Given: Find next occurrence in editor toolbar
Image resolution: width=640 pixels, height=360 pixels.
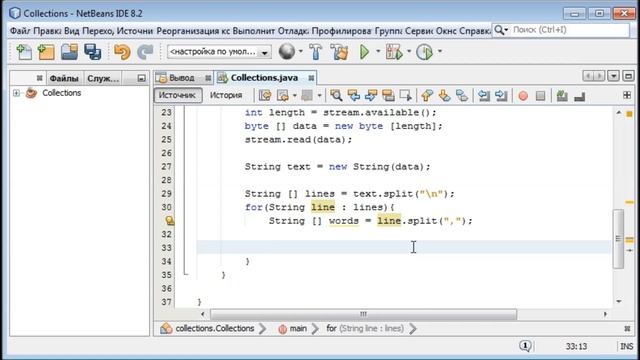Looking at the screenshot, I should coord(371,96).
